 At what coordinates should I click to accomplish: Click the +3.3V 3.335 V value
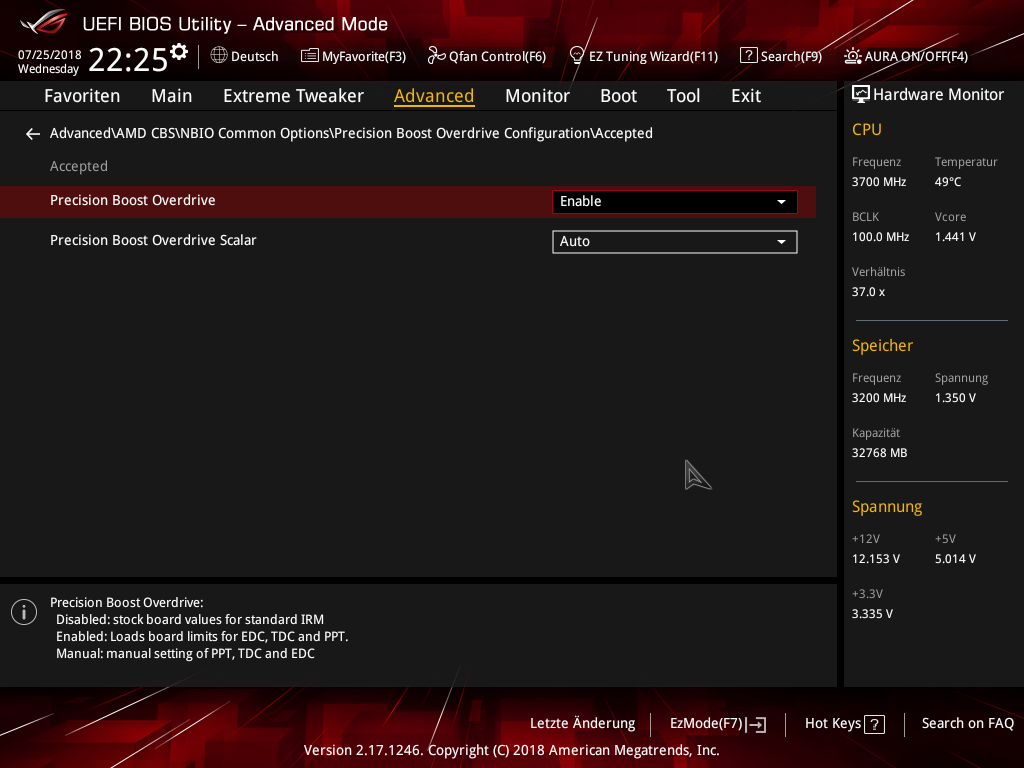point(872,614)
